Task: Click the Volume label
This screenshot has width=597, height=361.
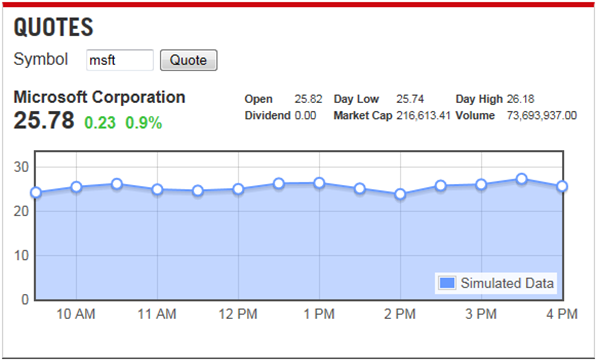Action: (475, 115)
